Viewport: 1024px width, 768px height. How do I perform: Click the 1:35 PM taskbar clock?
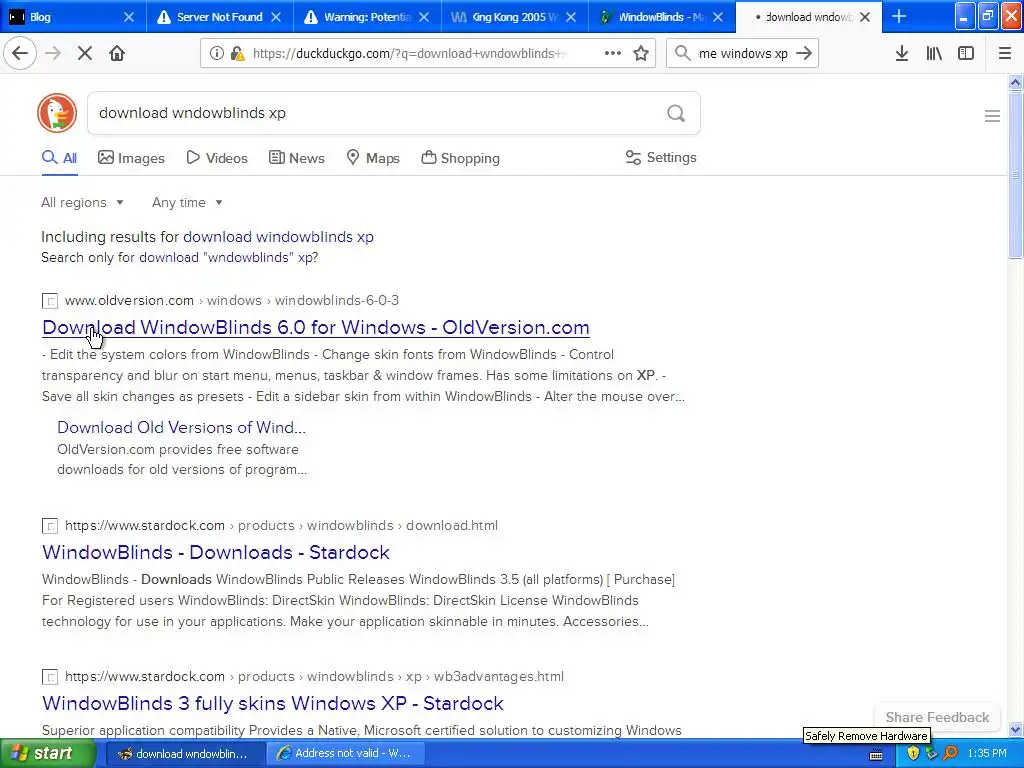point(987,754)
